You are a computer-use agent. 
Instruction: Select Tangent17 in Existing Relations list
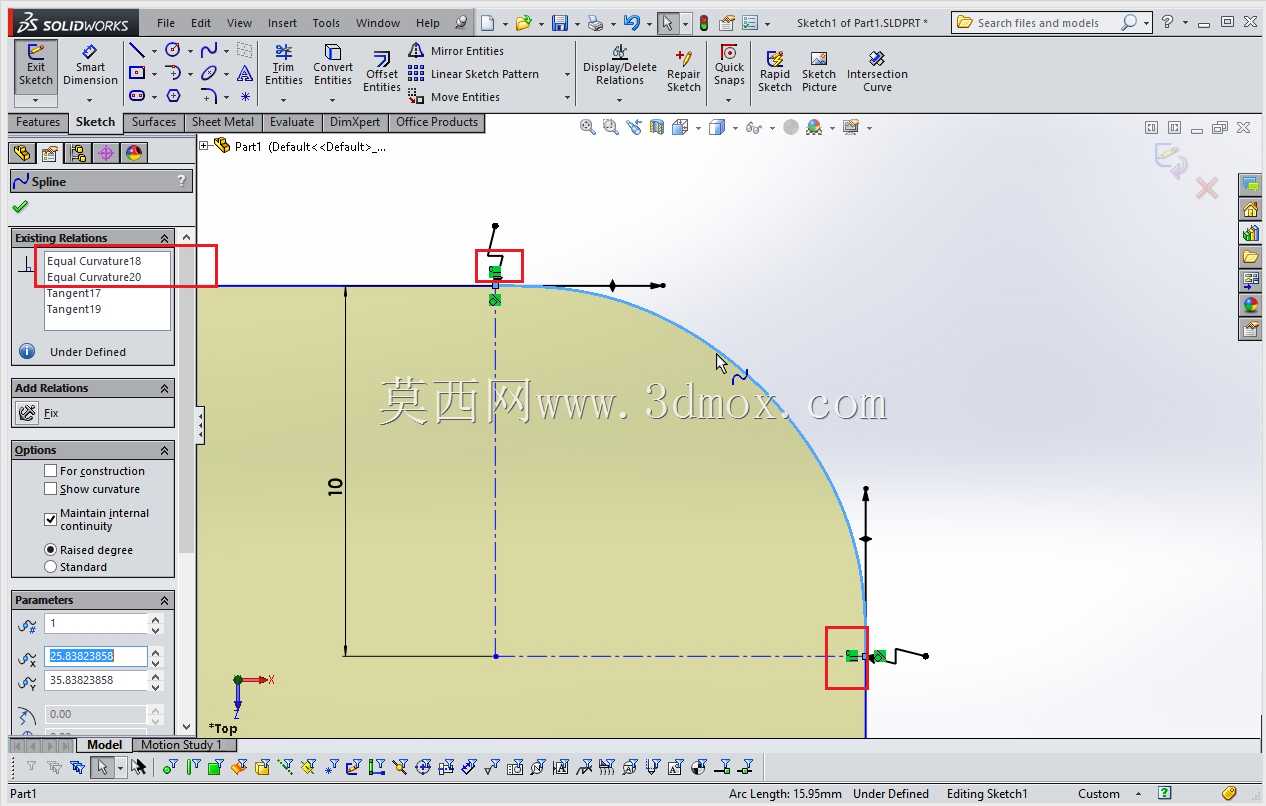pos(74,293)
